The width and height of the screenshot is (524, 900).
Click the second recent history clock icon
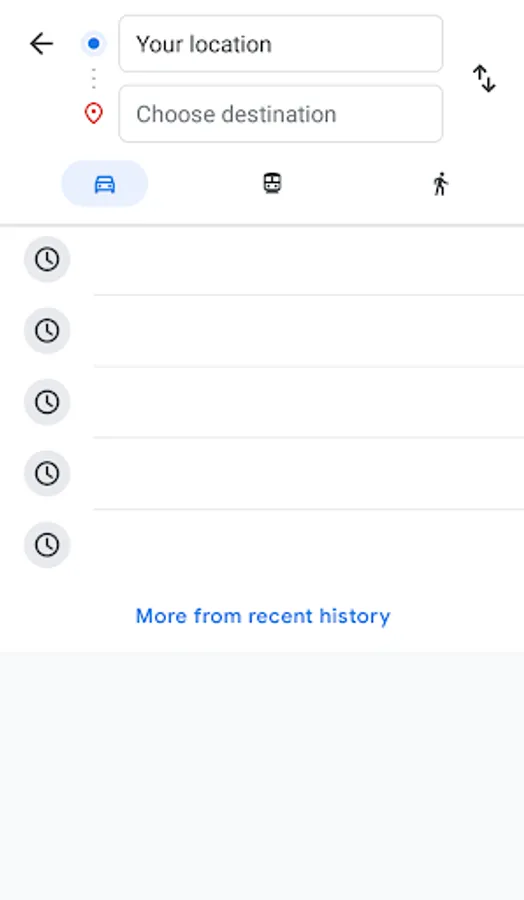point(47,331)
